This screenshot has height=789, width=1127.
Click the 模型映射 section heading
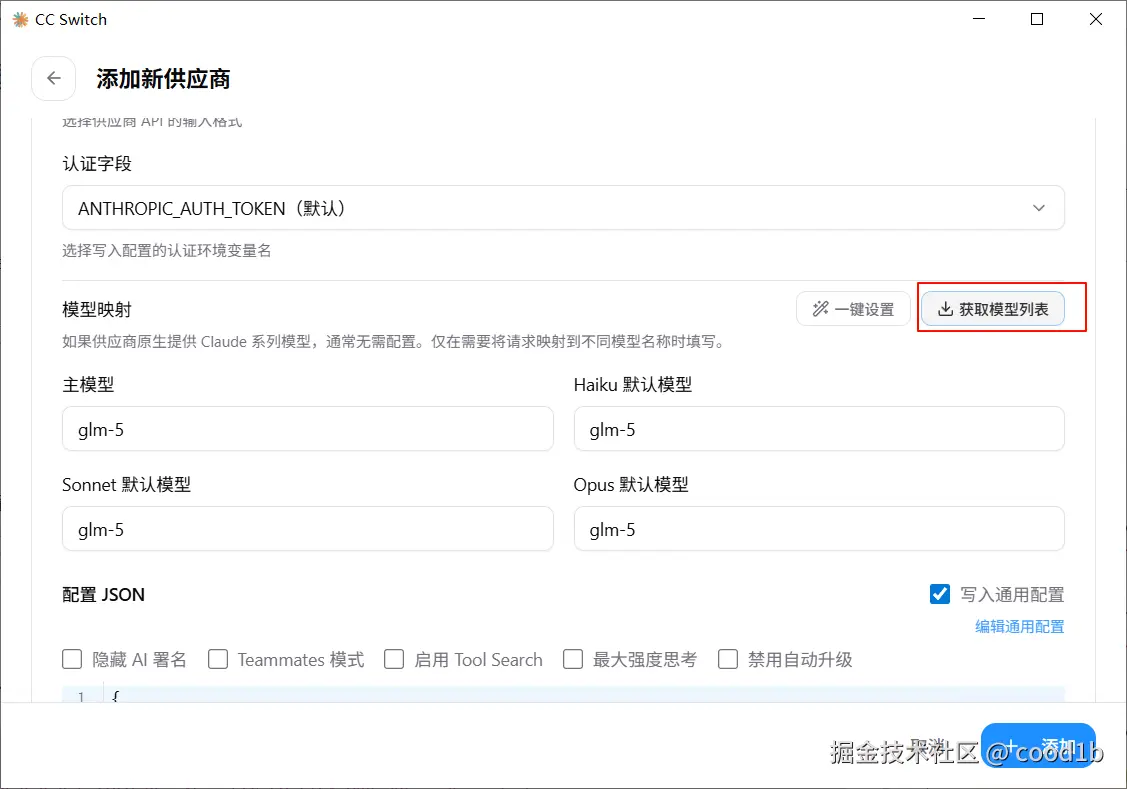tap(97, 310)
